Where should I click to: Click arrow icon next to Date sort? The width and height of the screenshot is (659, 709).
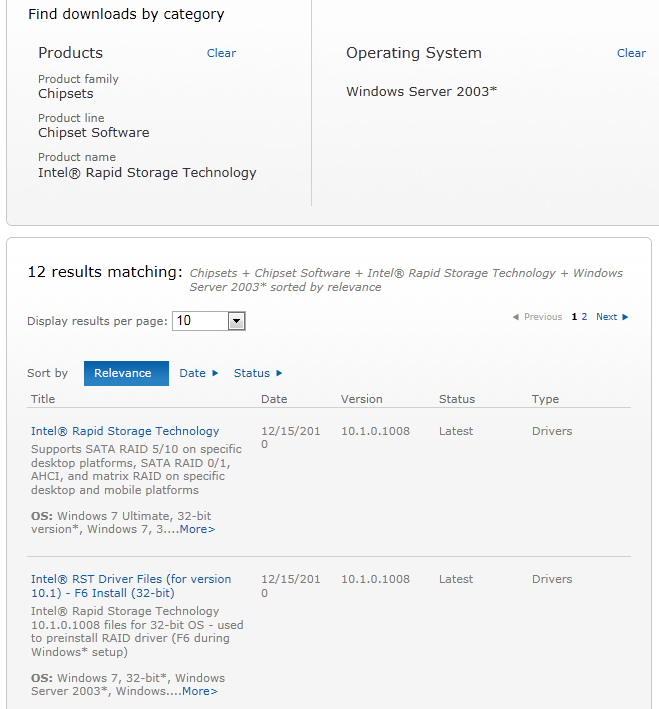click(215, 373)
